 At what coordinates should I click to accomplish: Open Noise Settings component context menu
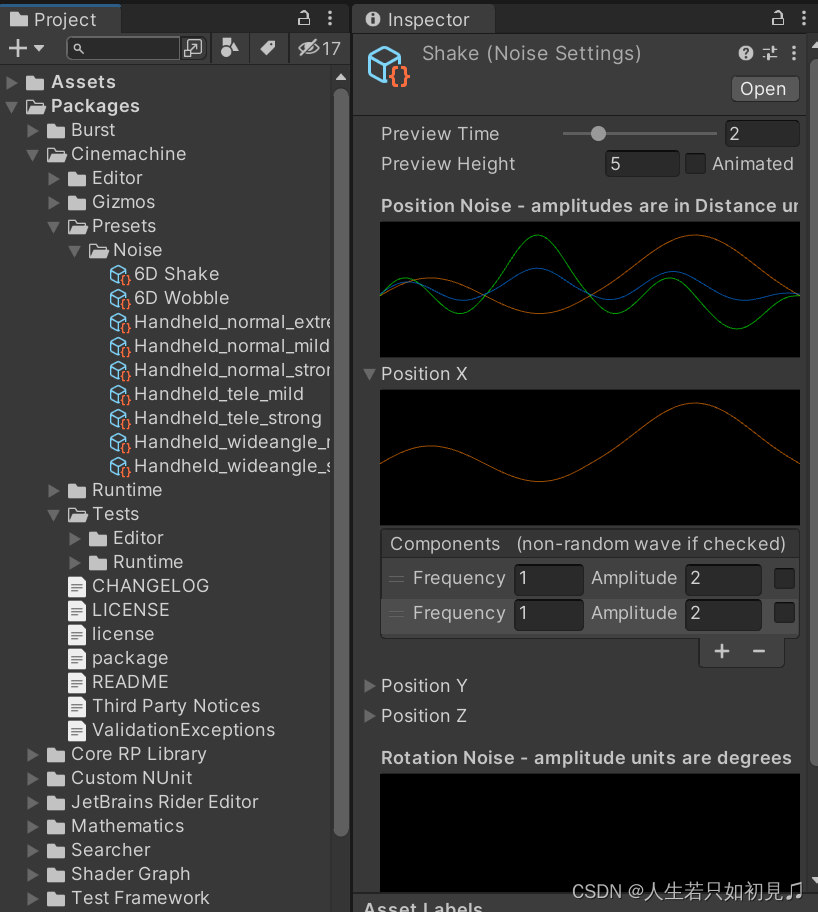pyautogui.click(x=794, y=54)
